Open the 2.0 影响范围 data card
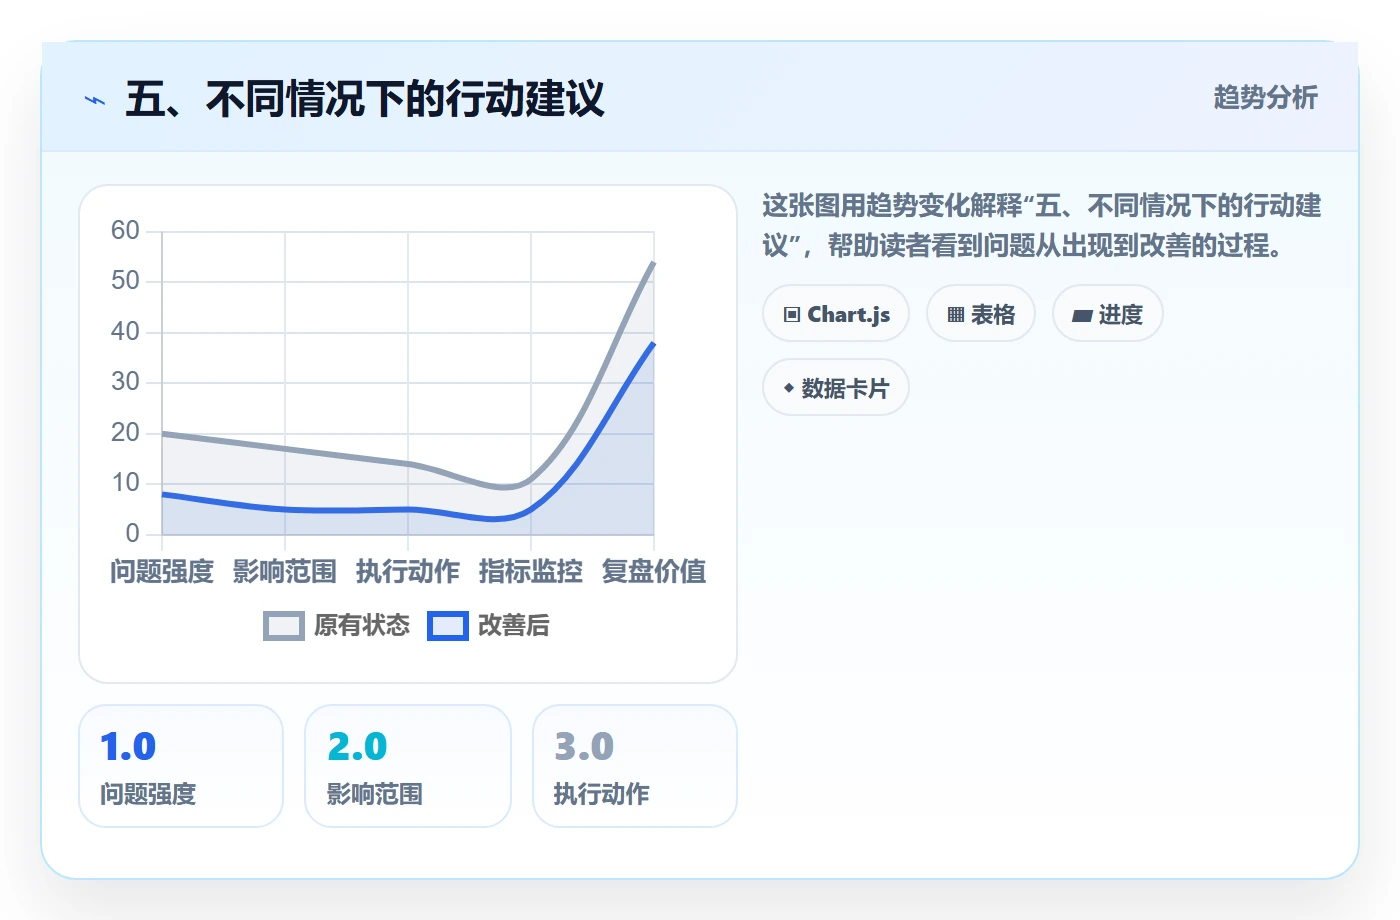The height and width of the screenshot is (920, 1400). pos(408,766)
